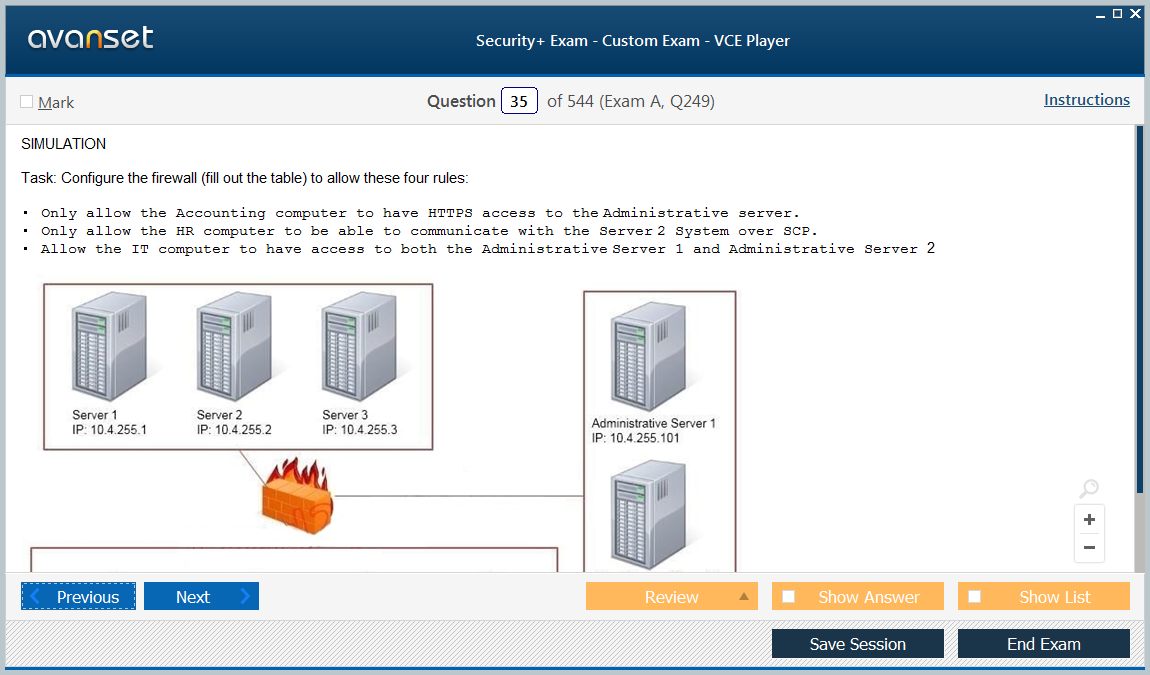Enable Show List
The image size is (1150, 675).
pyautogui.click(x=974, y=595)
